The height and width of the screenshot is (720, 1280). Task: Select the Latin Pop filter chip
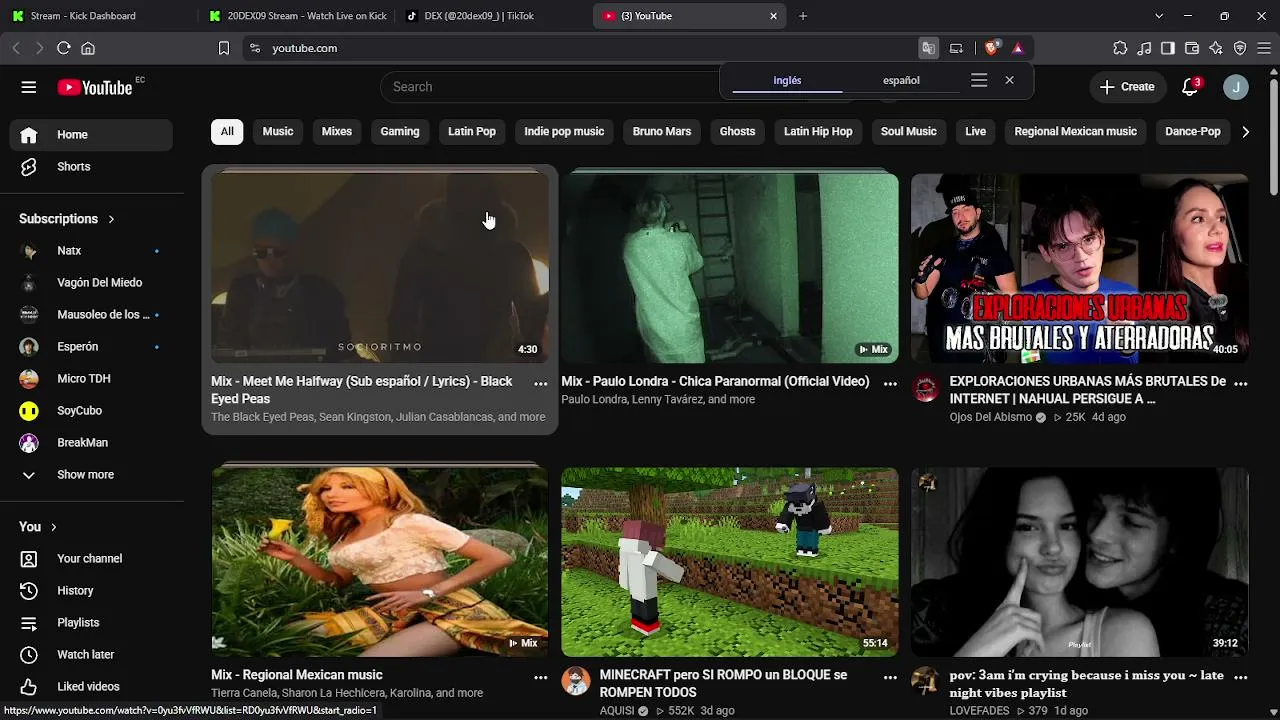[472, 132]
